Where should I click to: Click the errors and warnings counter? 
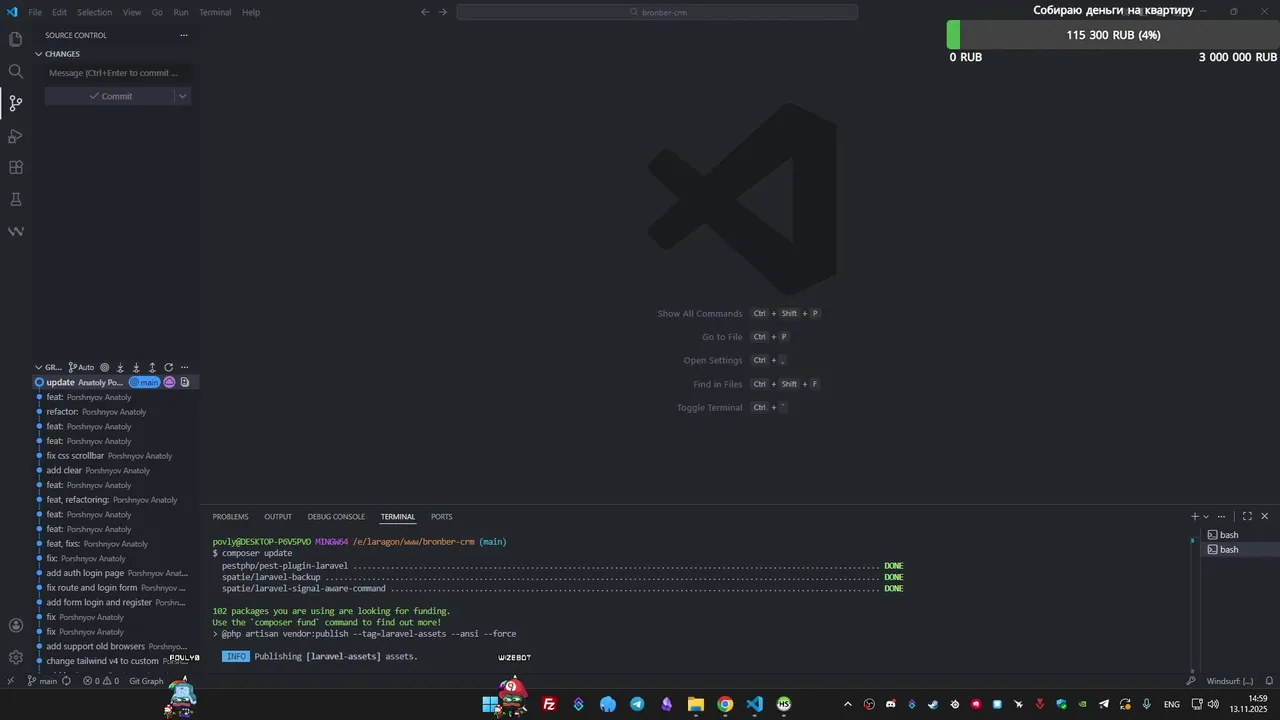(x=101, y=681)
